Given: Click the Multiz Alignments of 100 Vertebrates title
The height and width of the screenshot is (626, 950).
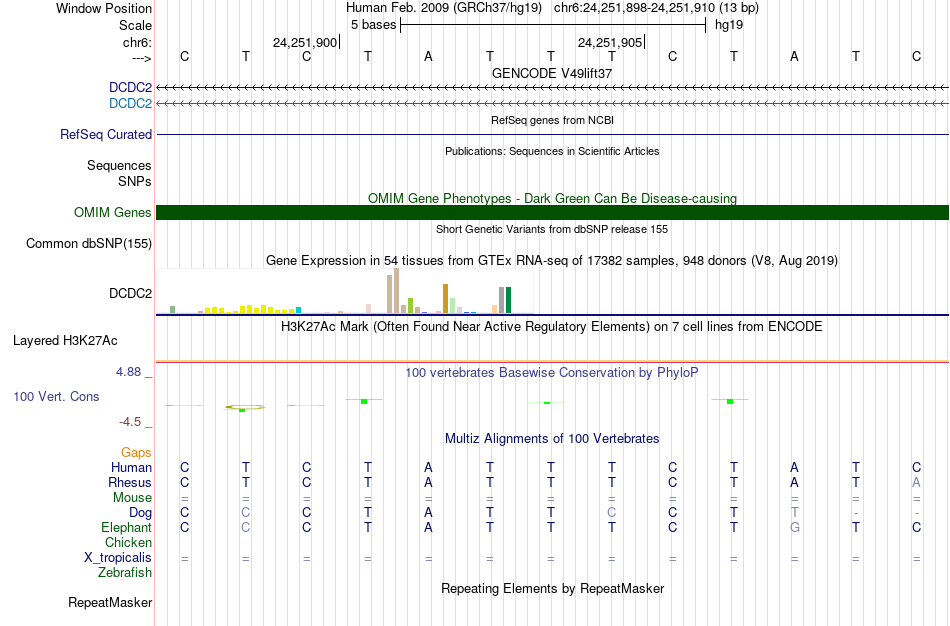Looking at the screenshot, I should click(x=552, y=439).
